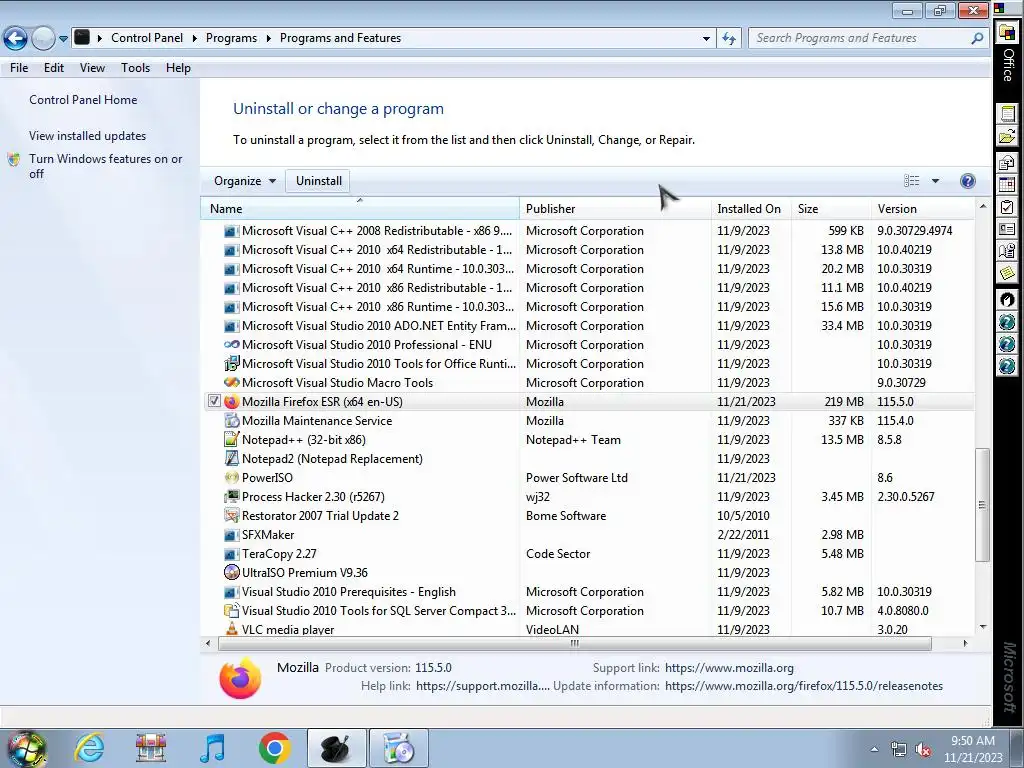Select Visual Studio 2010 Tools for Office icon

231,364
